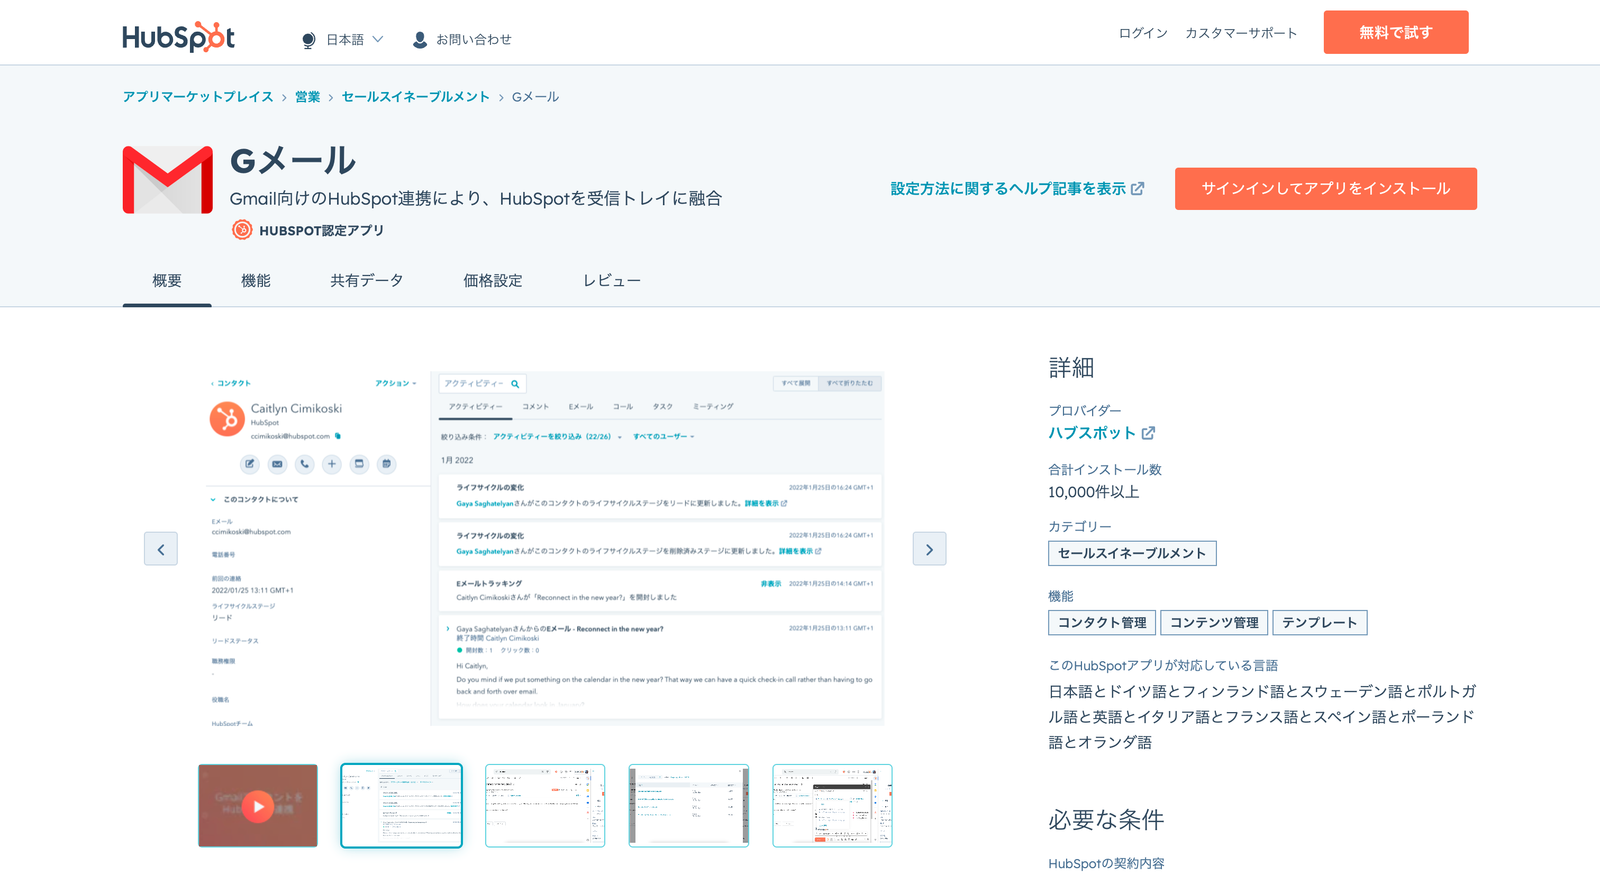Select the fifth carousel thumbnail
The image size is (1600, 876).
[x=832, y=806]
